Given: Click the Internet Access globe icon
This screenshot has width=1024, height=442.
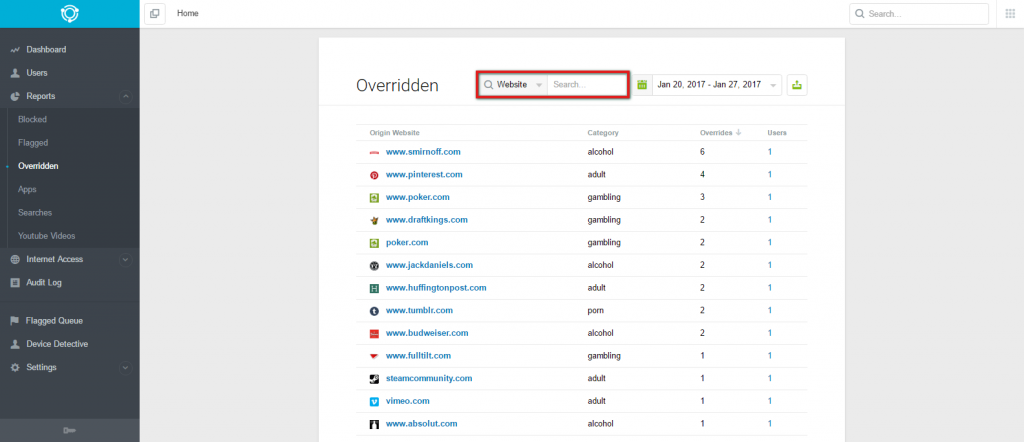Looking at the screenshot, I should (x=14, y=259).
